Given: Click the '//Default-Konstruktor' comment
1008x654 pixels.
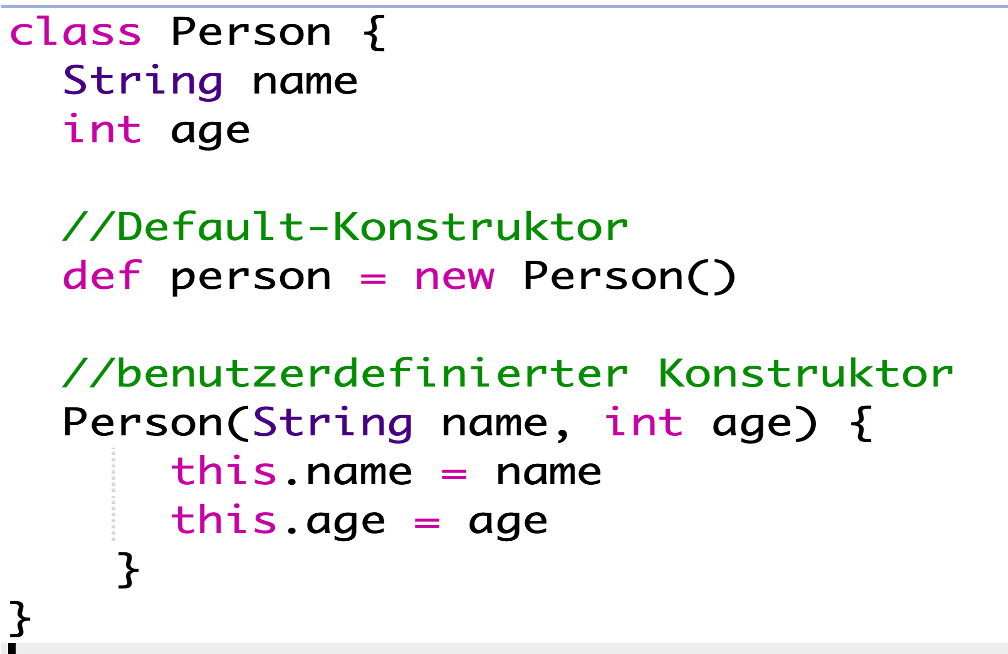Looking at the screenshot, I should 345,227.
